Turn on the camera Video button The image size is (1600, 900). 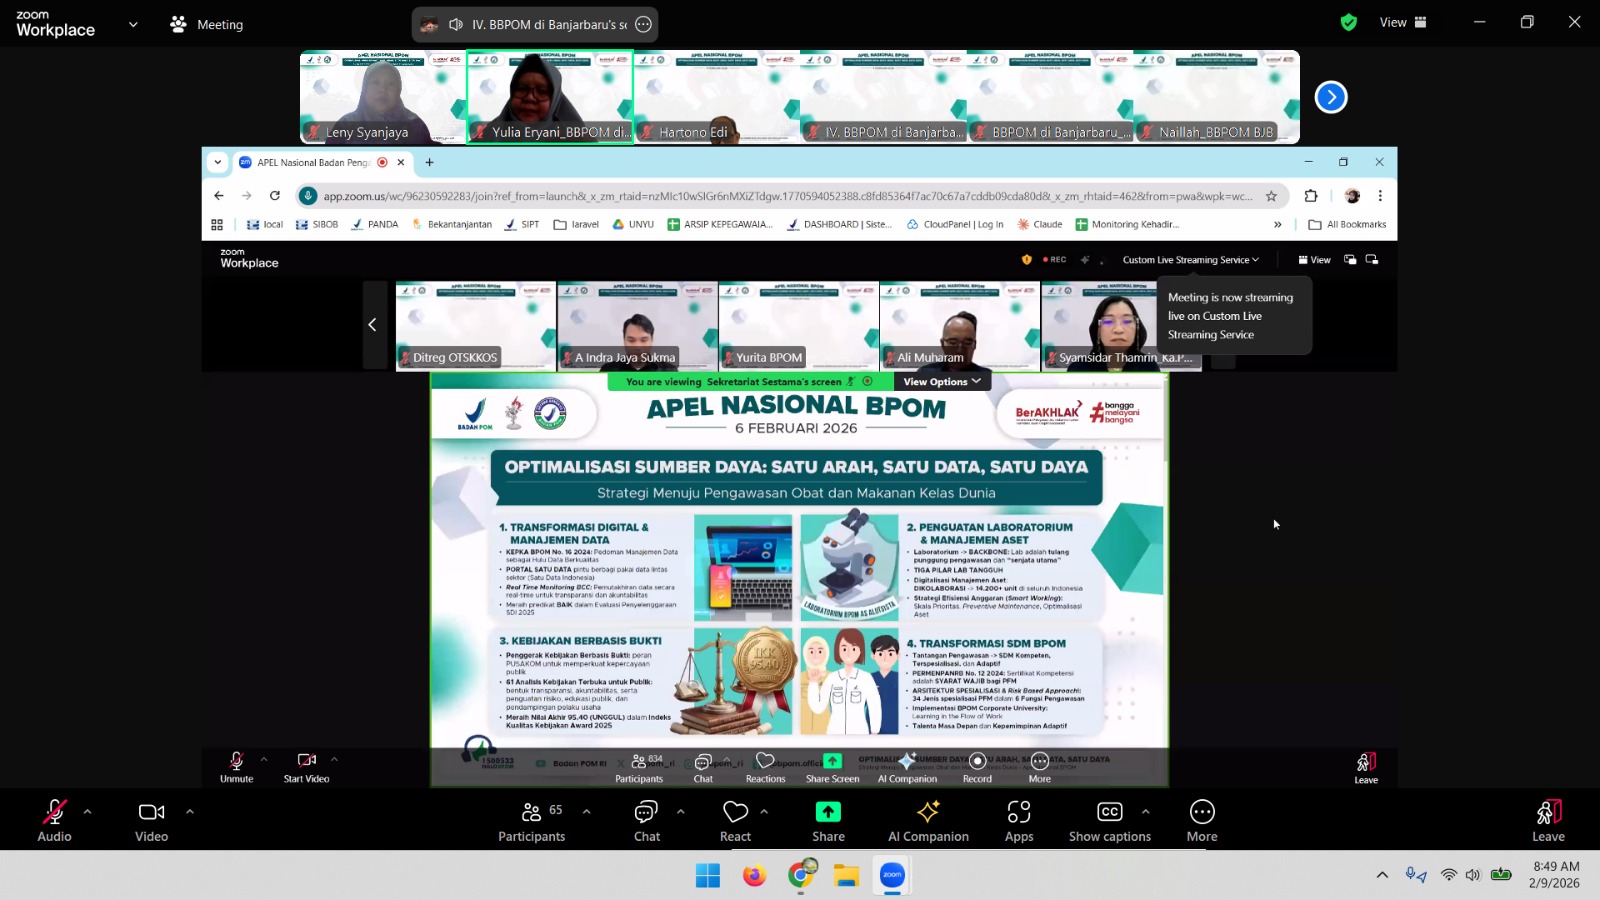[x=152, y=820]
